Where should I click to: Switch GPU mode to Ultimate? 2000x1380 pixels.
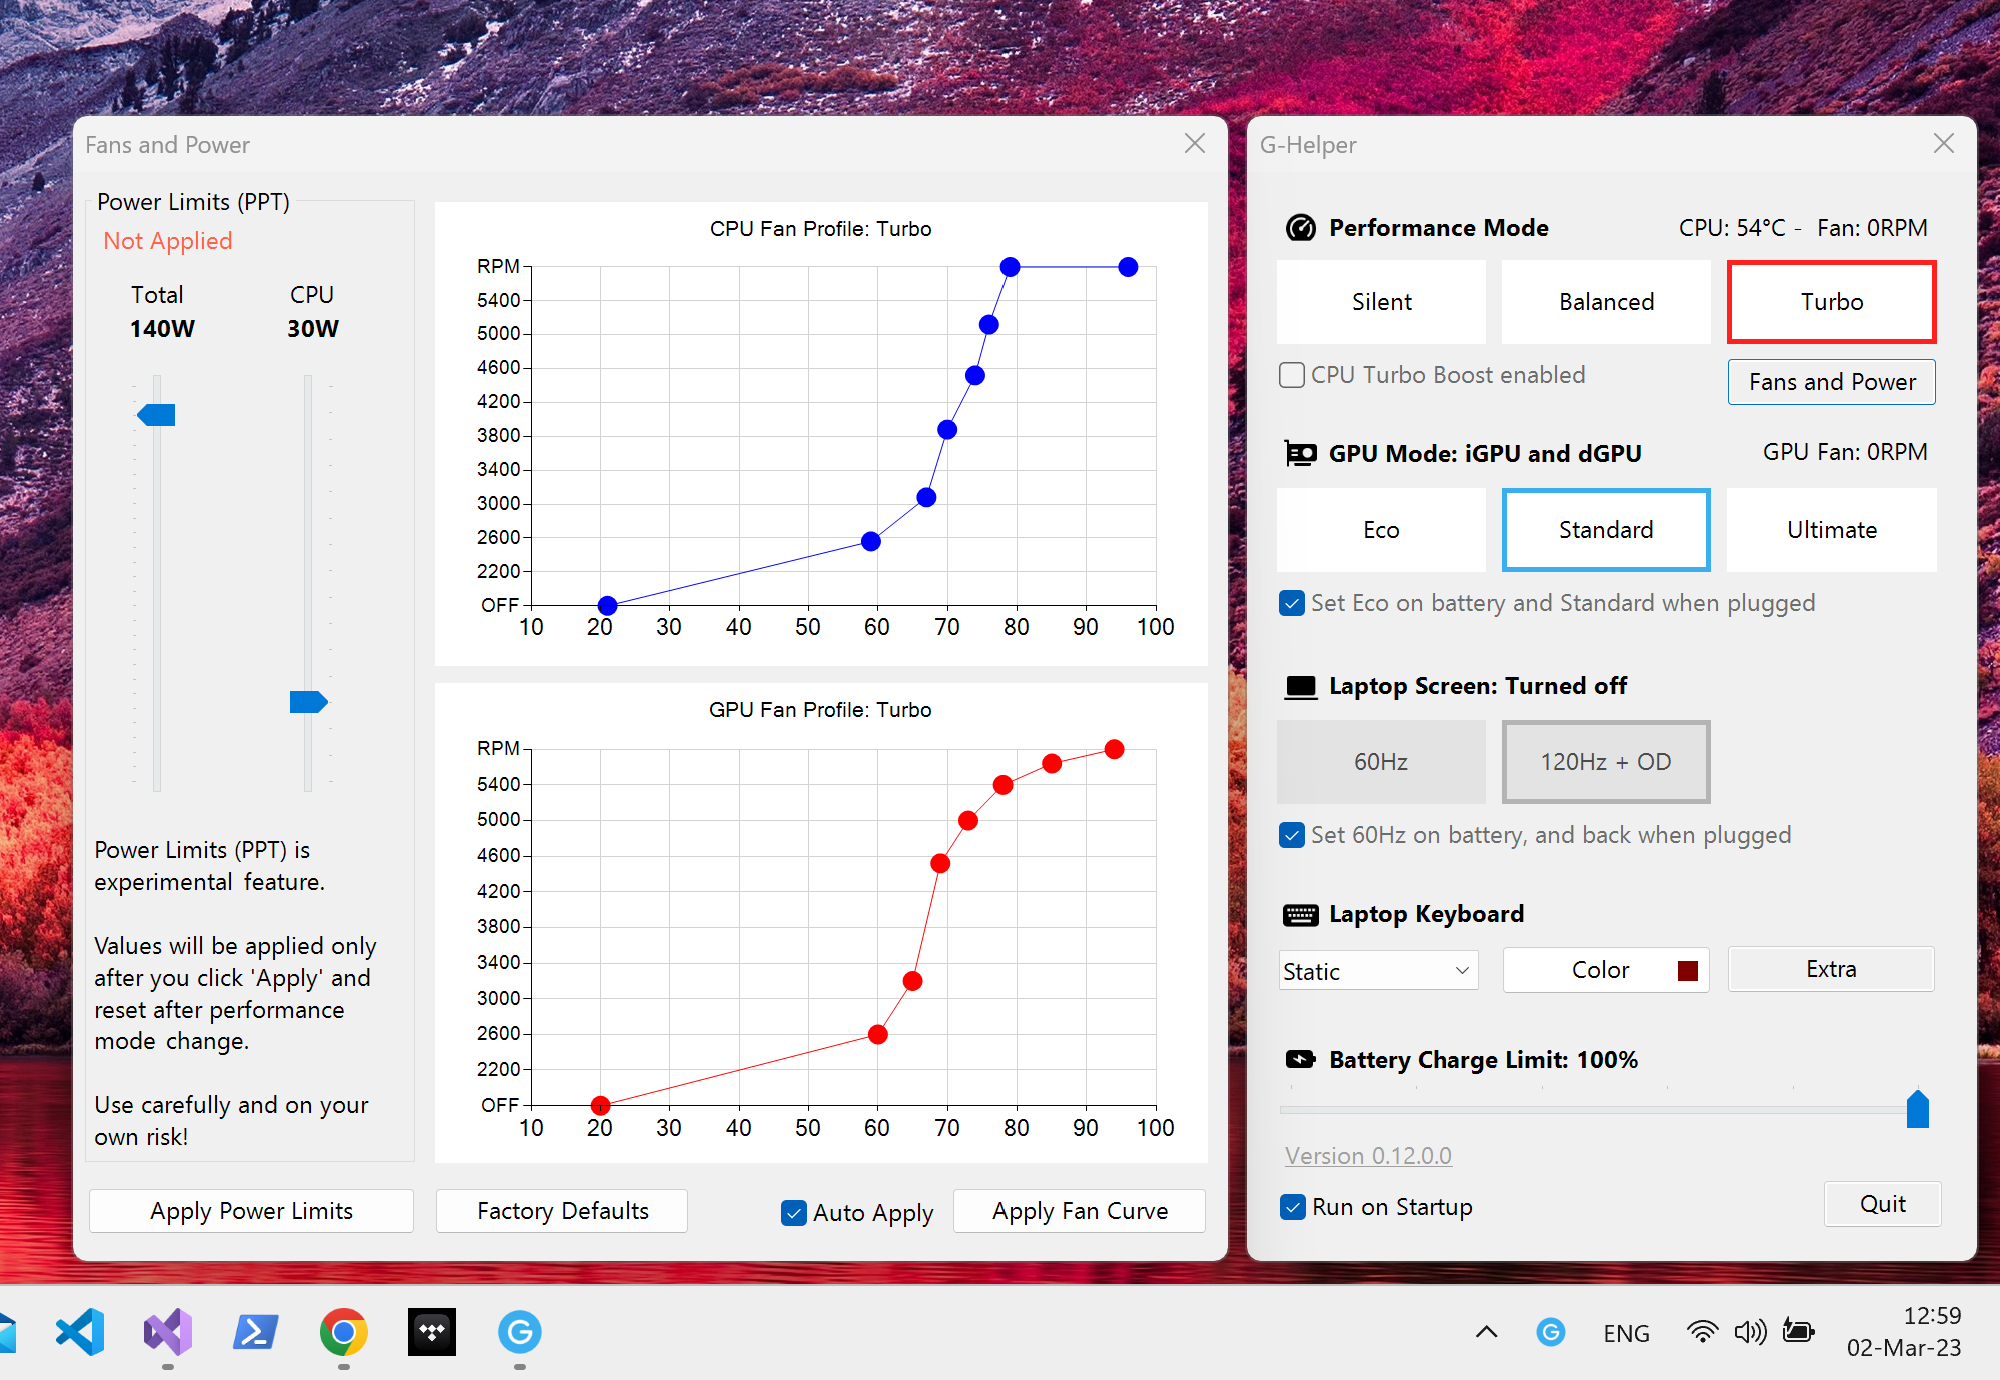pos(1831,530)
